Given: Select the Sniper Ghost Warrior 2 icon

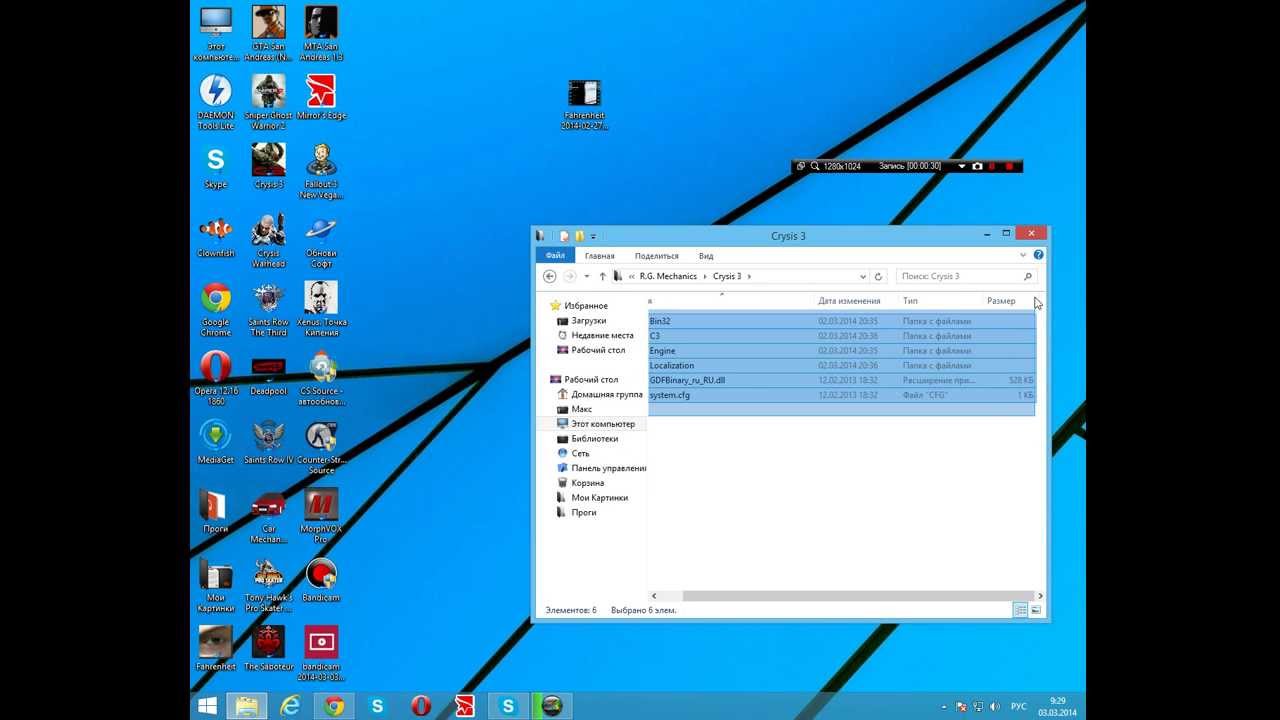Looking at the screenshot, I should click(268, 101).
